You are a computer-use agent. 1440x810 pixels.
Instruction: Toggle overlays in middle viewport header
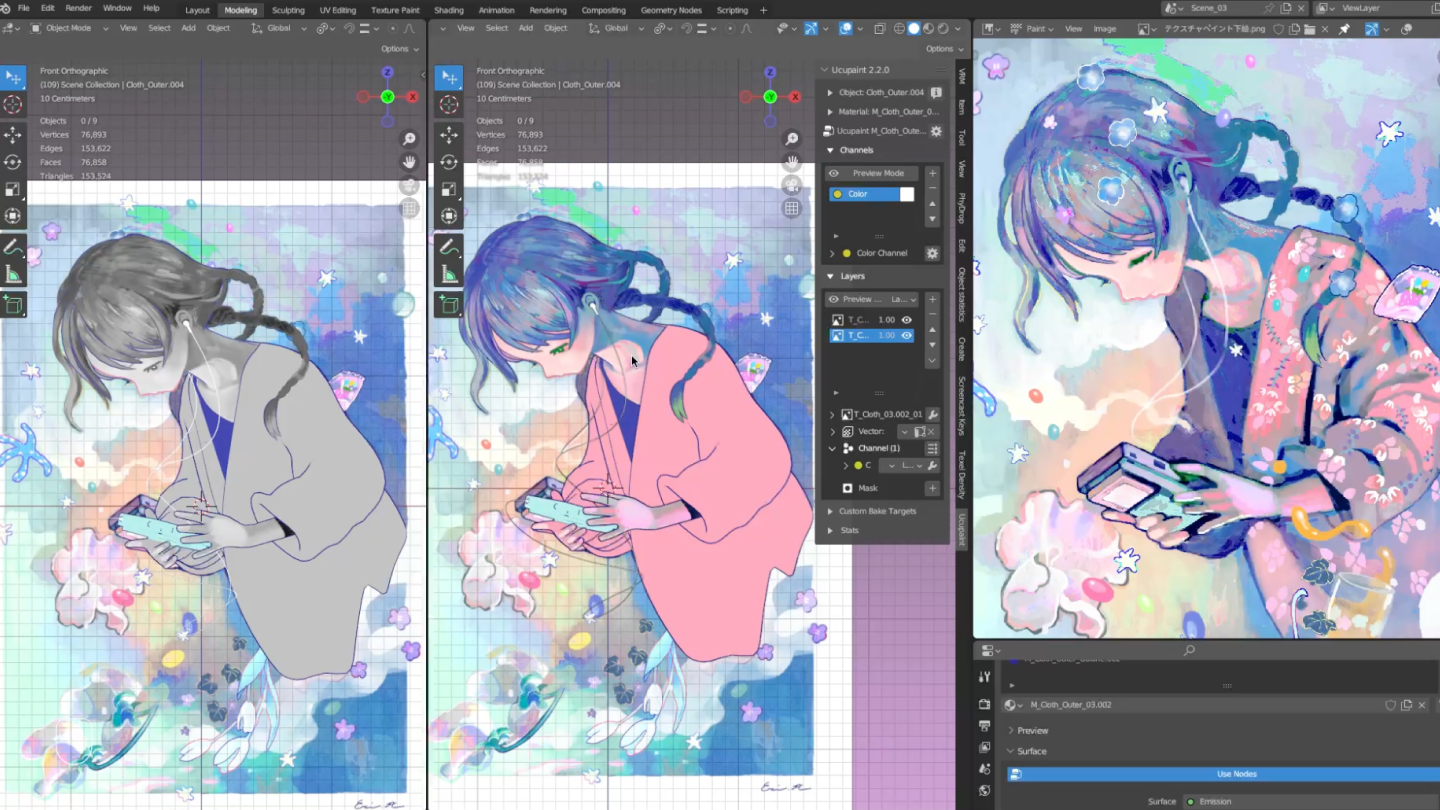click(845, 29)
